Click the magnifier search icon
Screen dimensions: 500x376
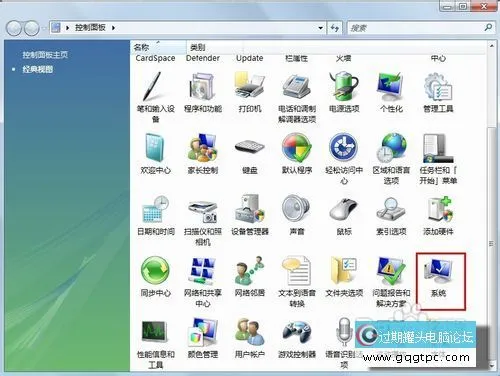click(488, 27)
